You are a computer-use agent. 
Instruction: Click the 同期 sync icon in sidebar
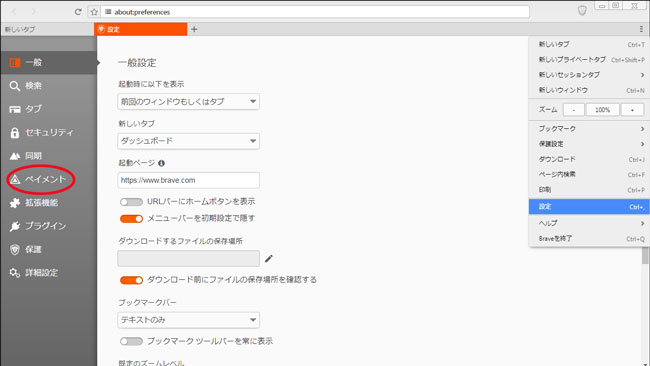point(15,156)
